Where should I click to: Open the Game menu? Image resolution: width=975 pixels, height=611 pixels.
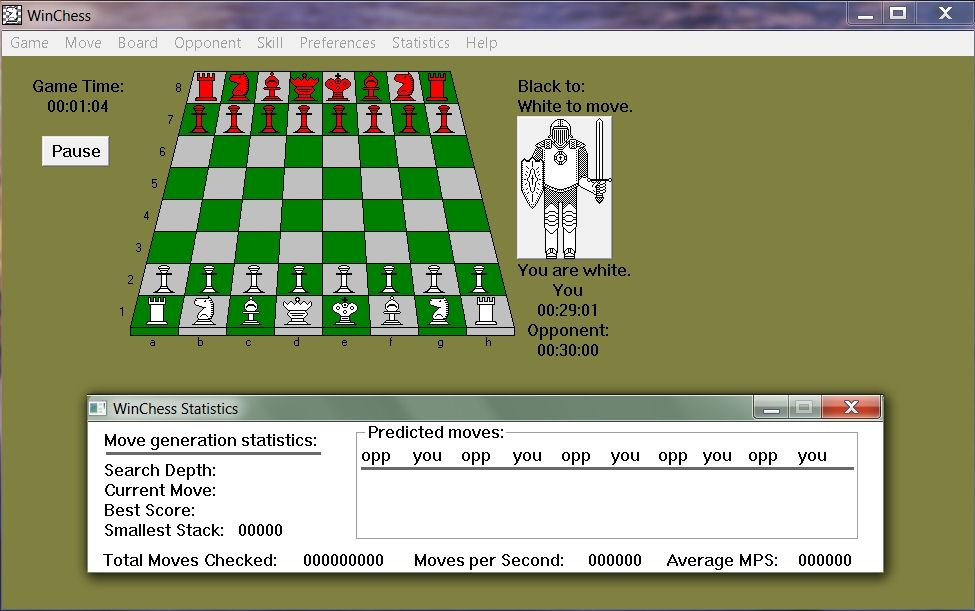29,43
